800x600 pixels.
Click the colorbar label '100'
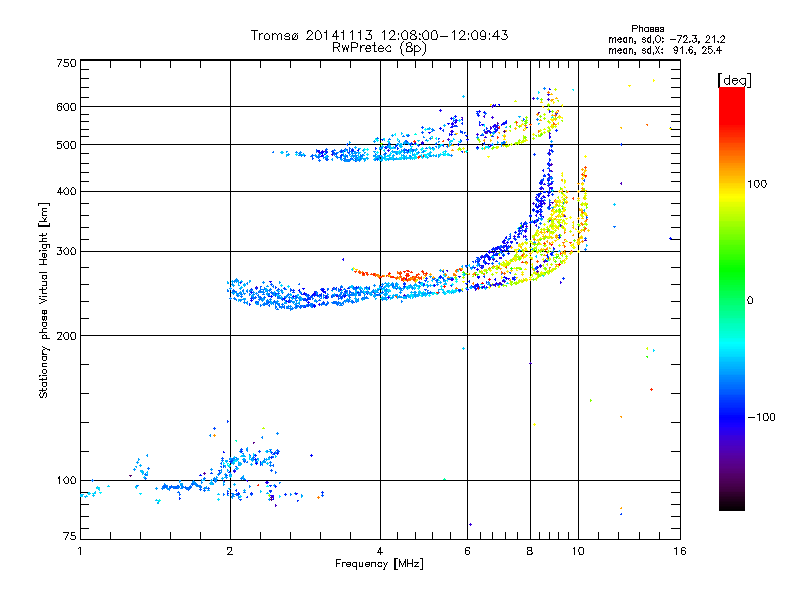click(757, 184)
